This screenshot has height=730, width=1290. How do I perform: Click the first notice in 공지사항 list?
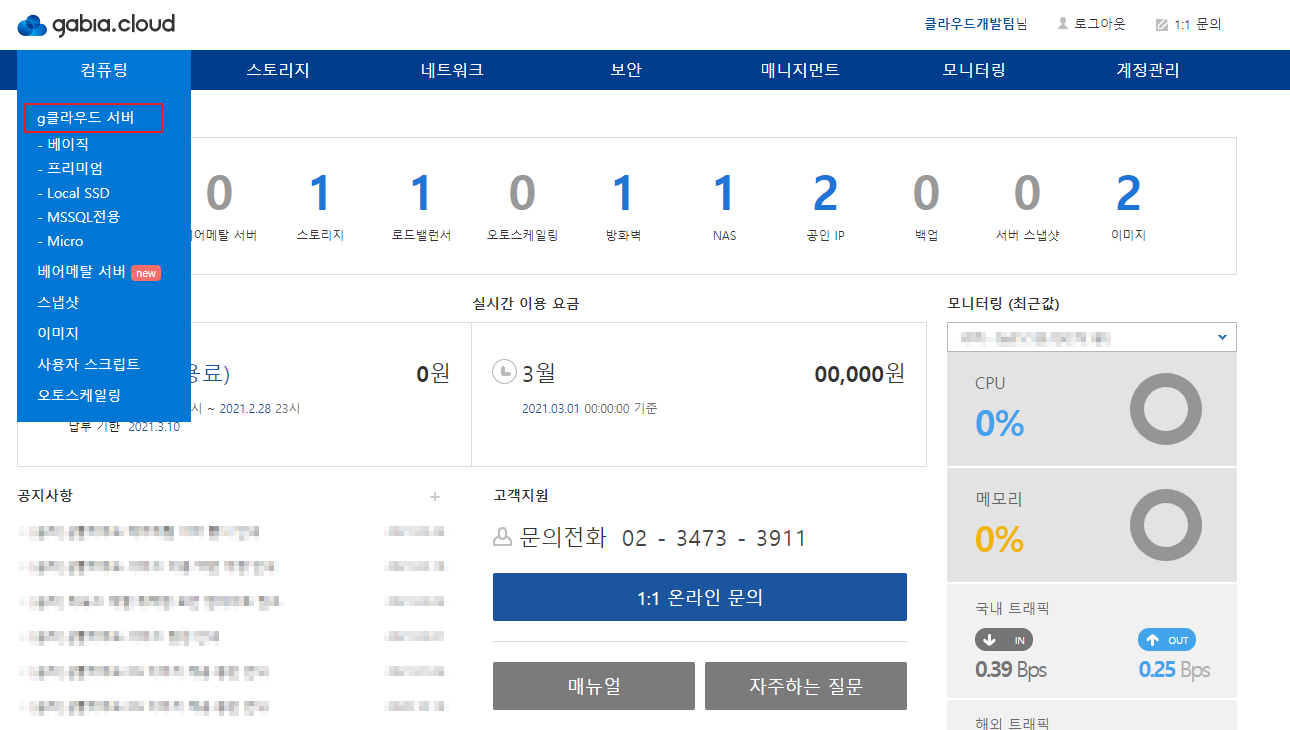click(x=139, y=532)
